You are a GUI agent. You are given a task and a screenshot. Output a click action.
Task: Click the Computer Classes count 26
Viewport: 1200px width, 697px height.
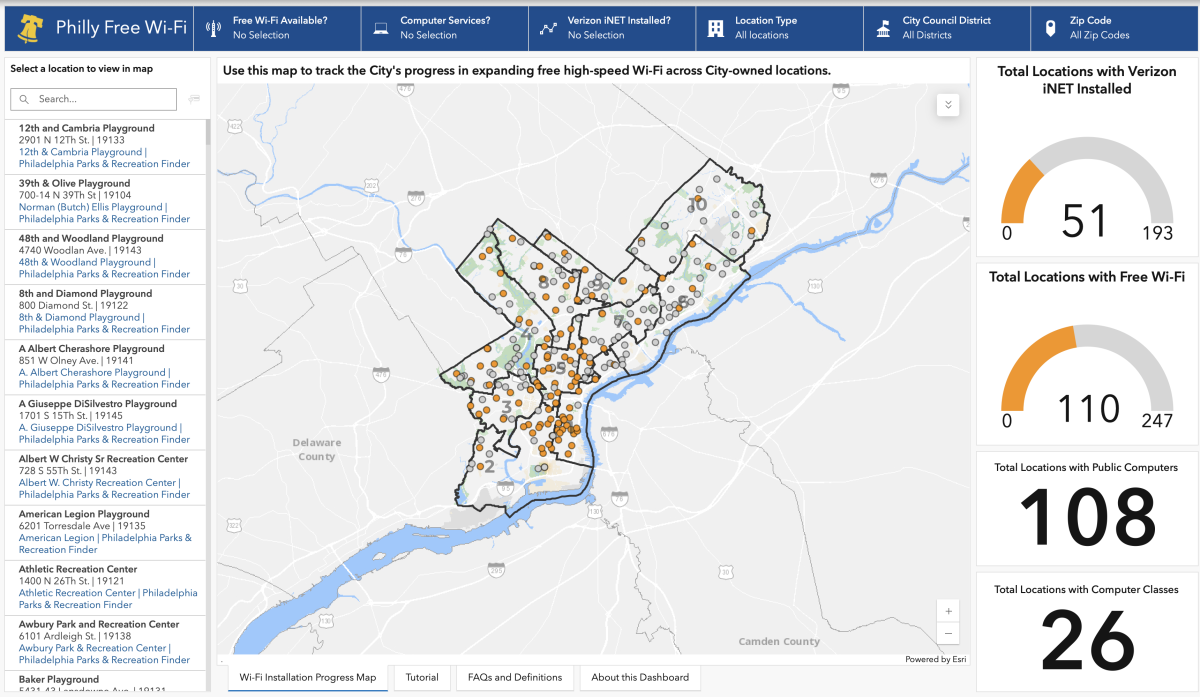click(x=1087, y=640)
